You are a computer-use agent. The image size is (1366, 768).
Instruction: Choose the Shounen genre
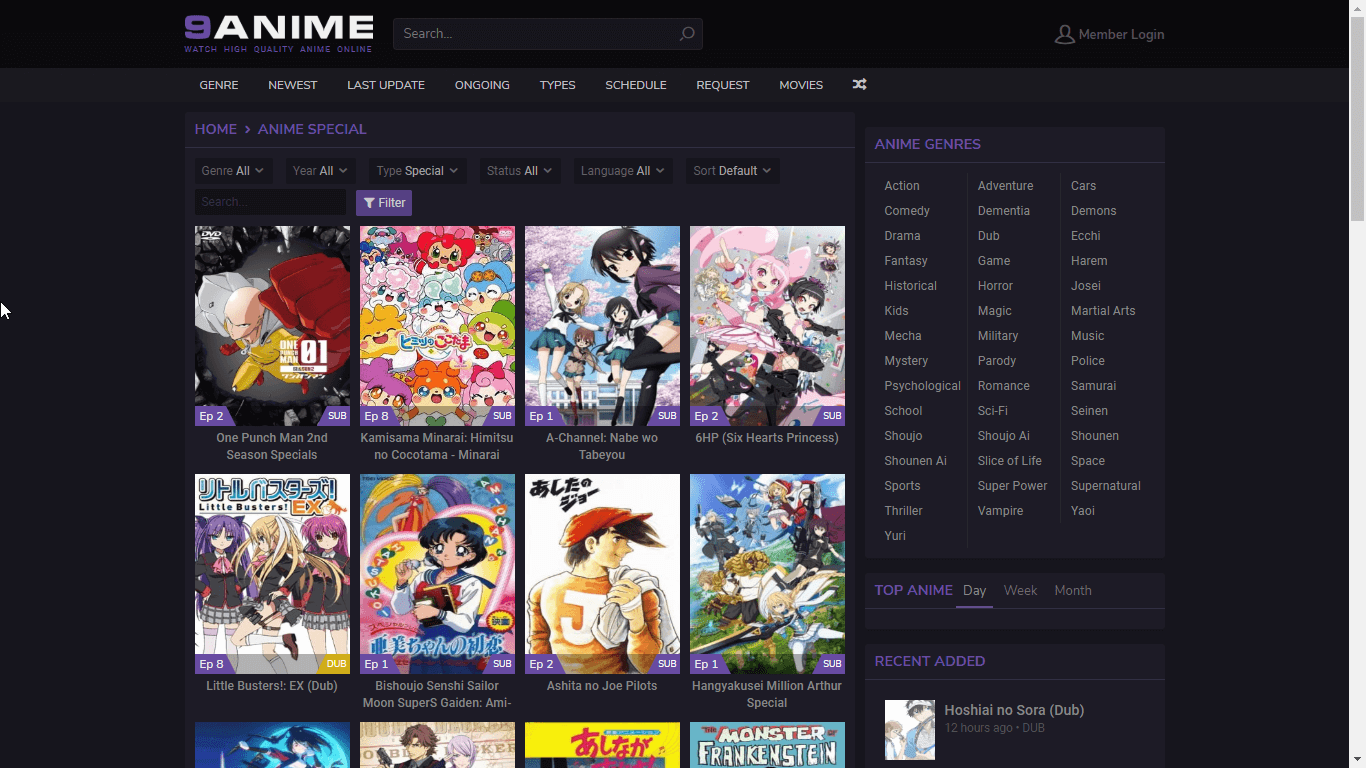1094,436
